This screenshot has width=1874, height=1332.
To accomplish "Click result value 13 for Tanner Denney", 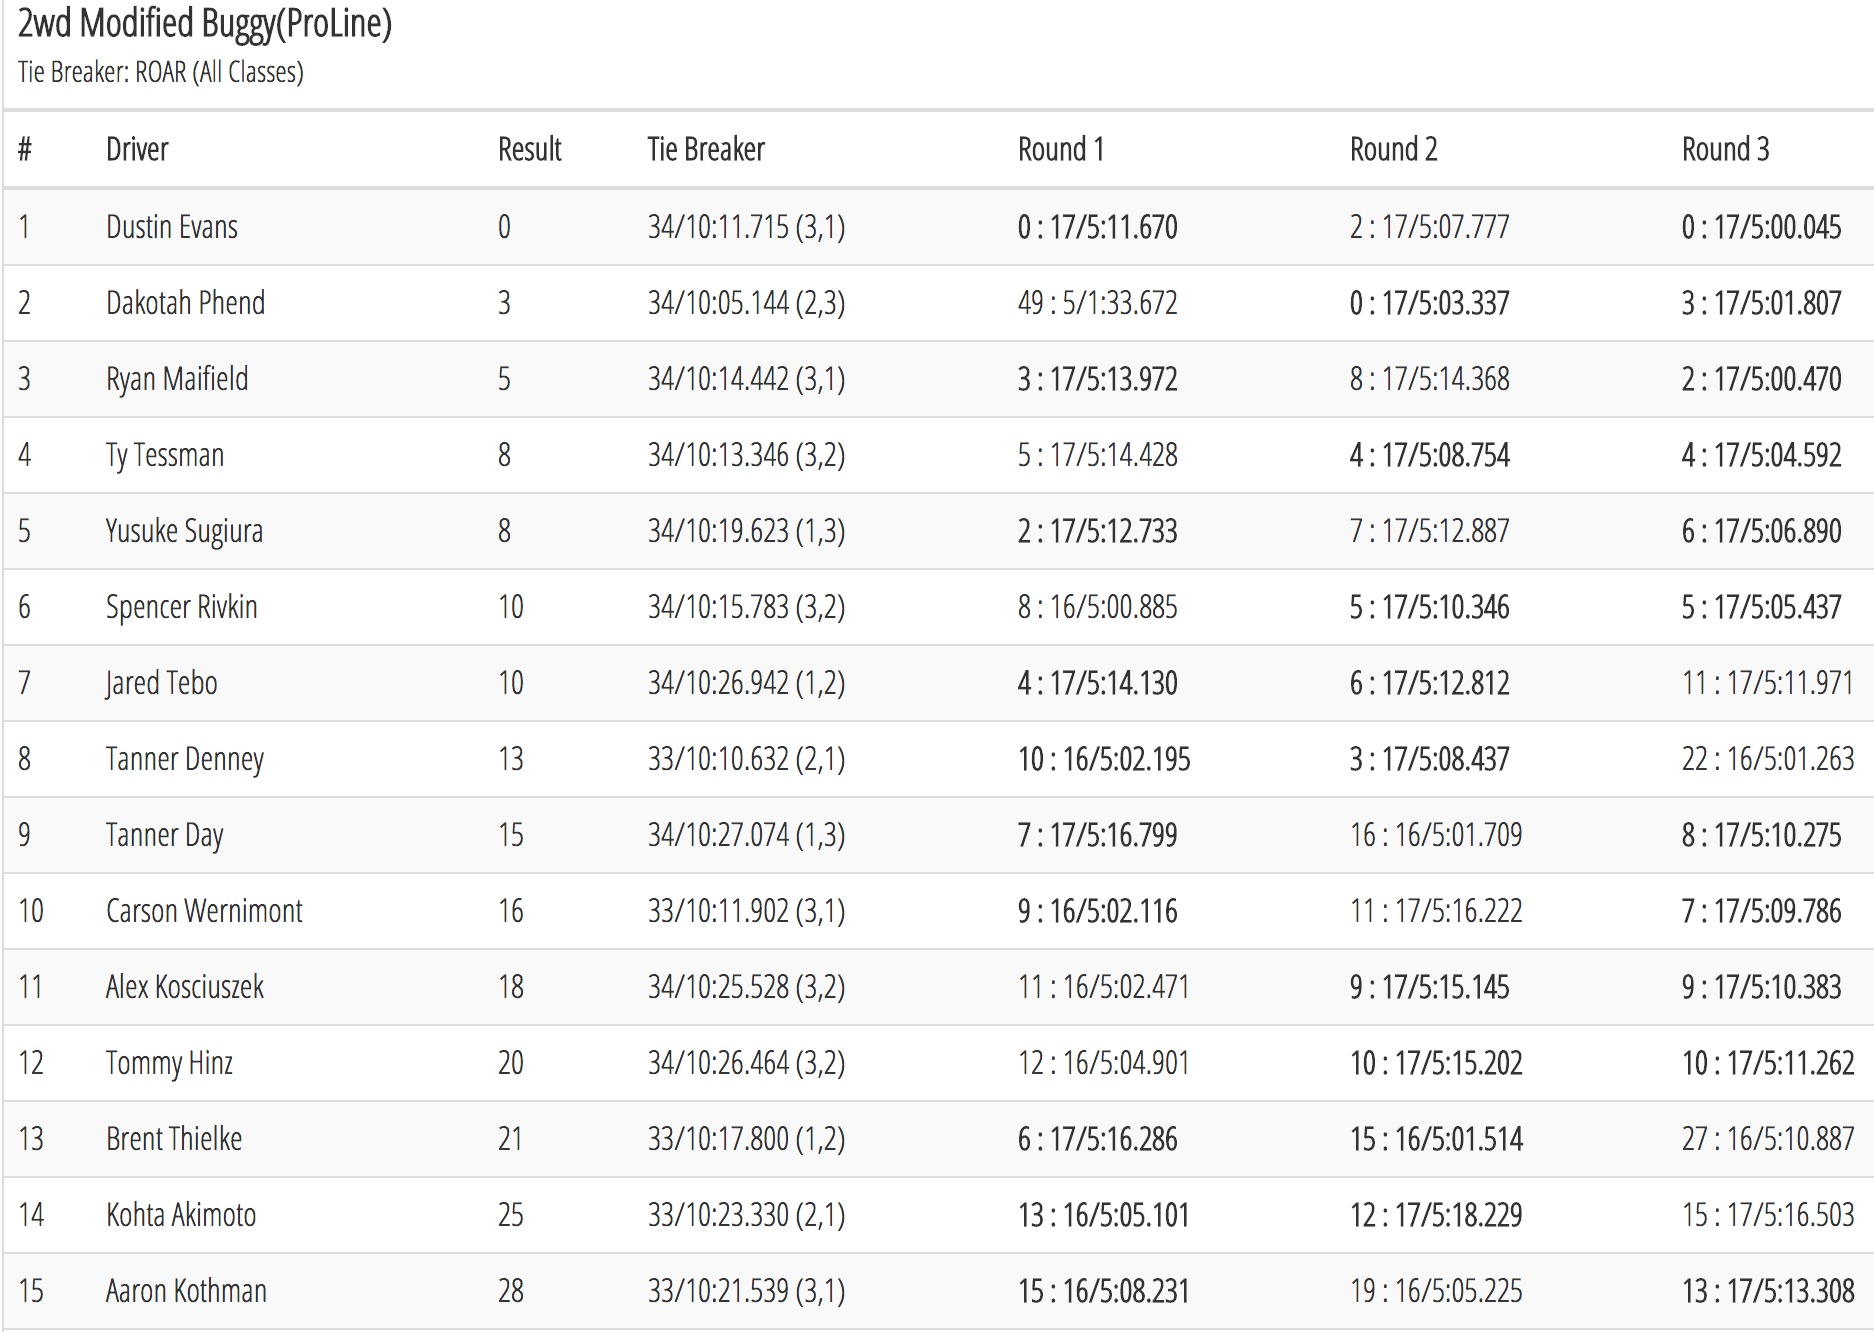I will tap(511, 759).
